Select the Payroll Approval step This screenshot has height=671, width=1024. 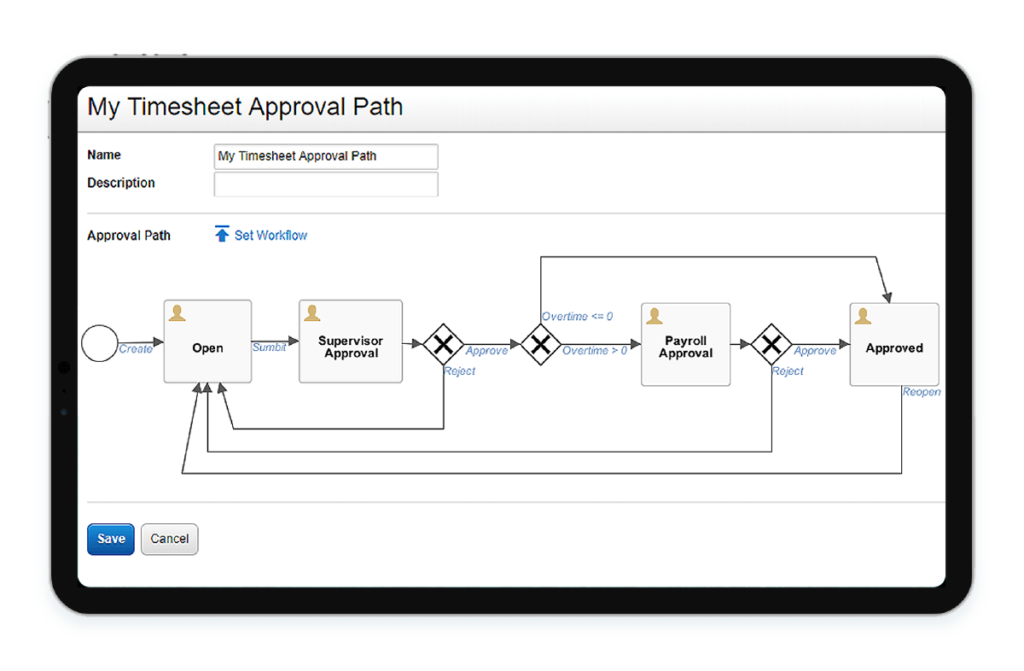(685, 345)
